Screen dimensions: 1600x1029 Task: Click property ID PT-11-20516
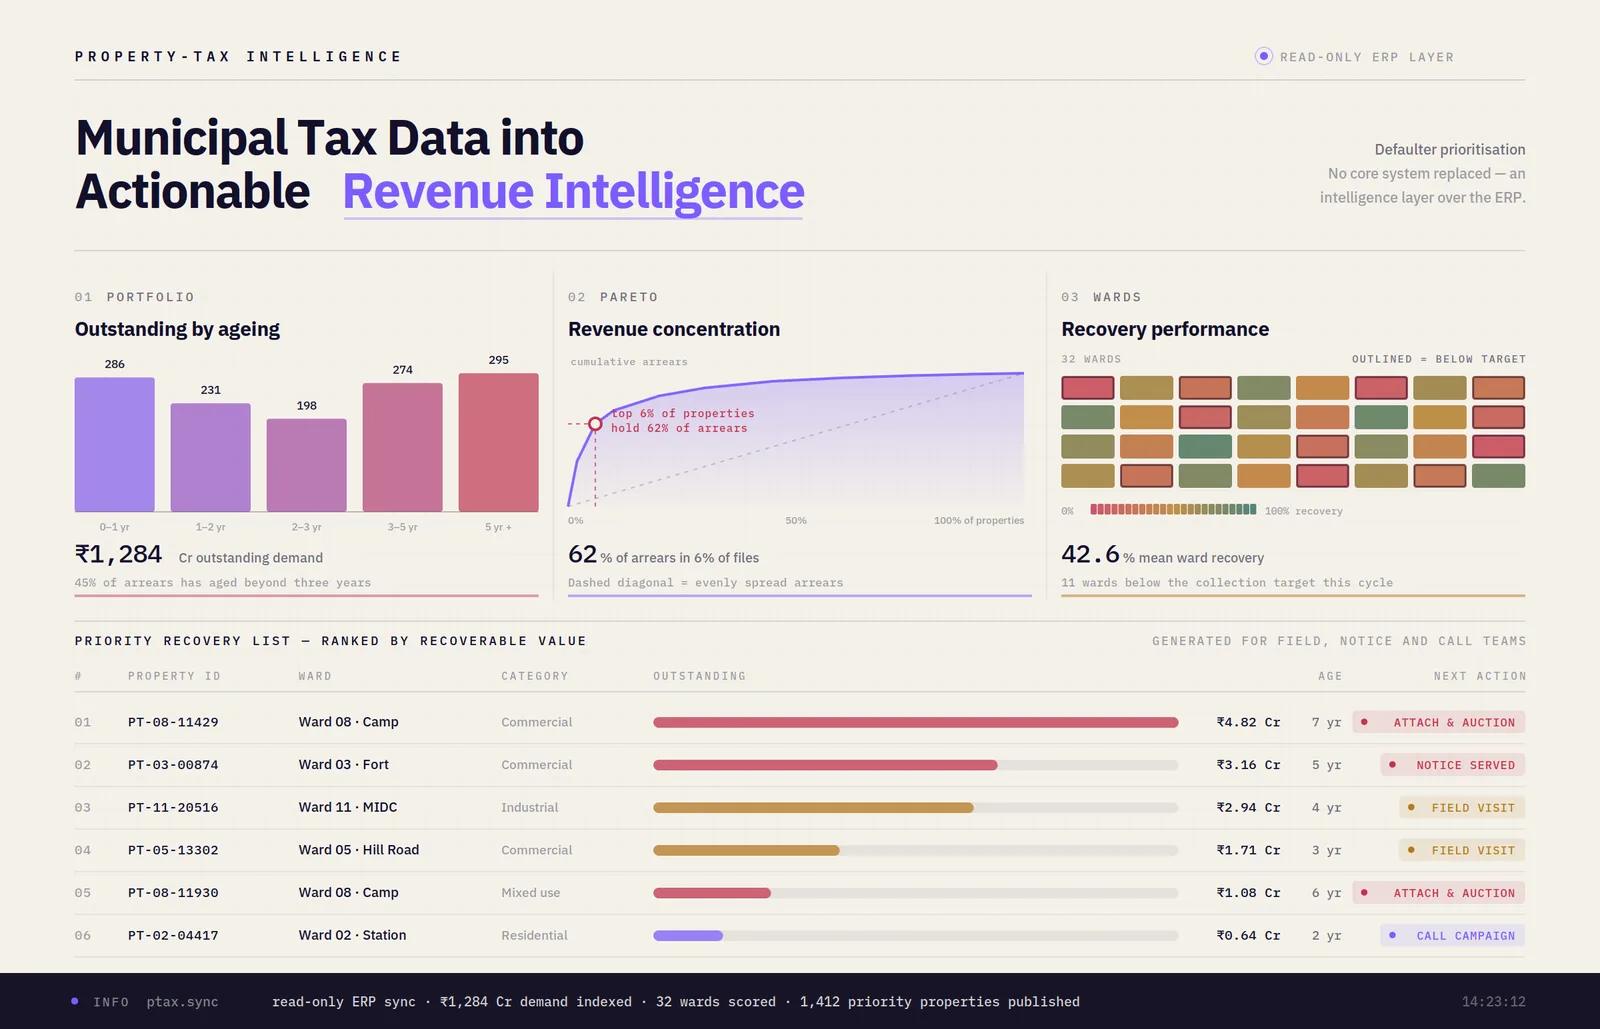coord(173,808)
